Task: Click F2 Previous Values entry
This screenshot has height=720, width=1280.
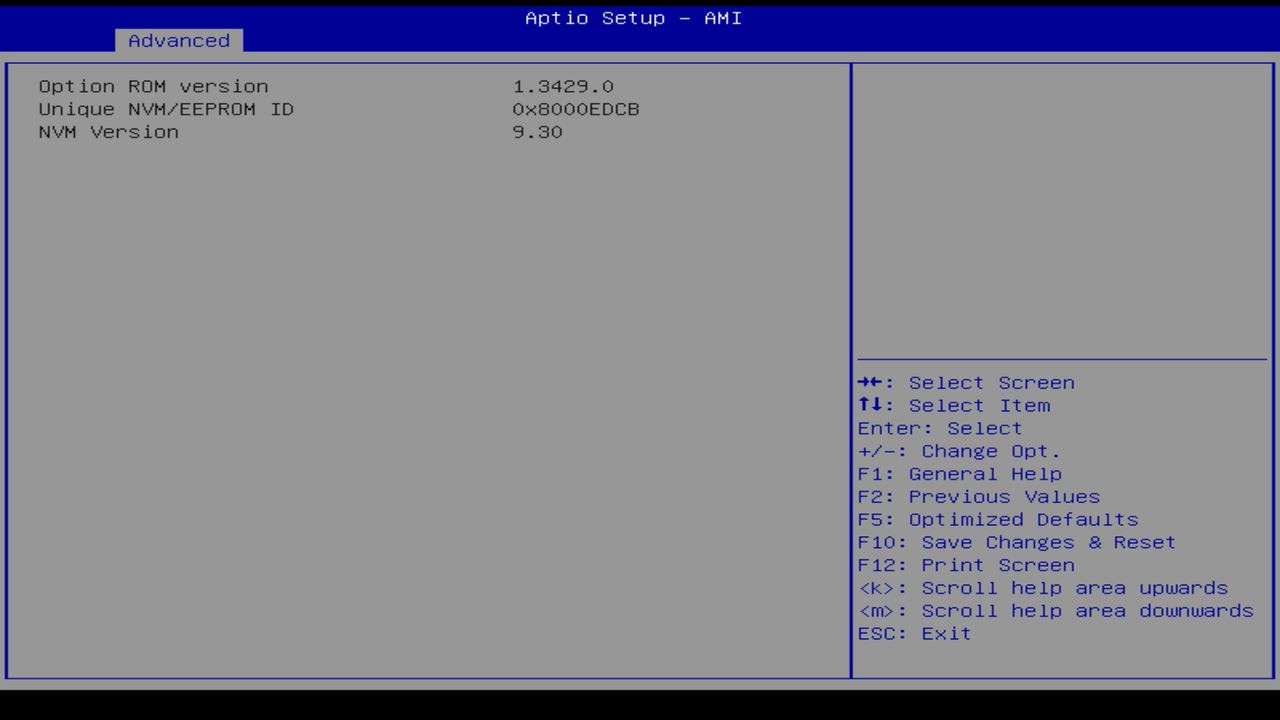Action: pyautogui.click(x=977, y=496)
